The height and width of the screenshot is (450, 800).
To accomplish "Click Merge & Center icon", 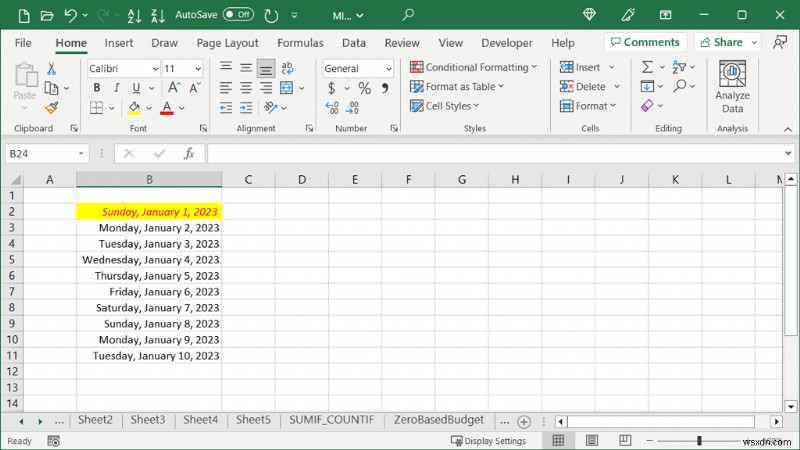I will tap(287, 88).
